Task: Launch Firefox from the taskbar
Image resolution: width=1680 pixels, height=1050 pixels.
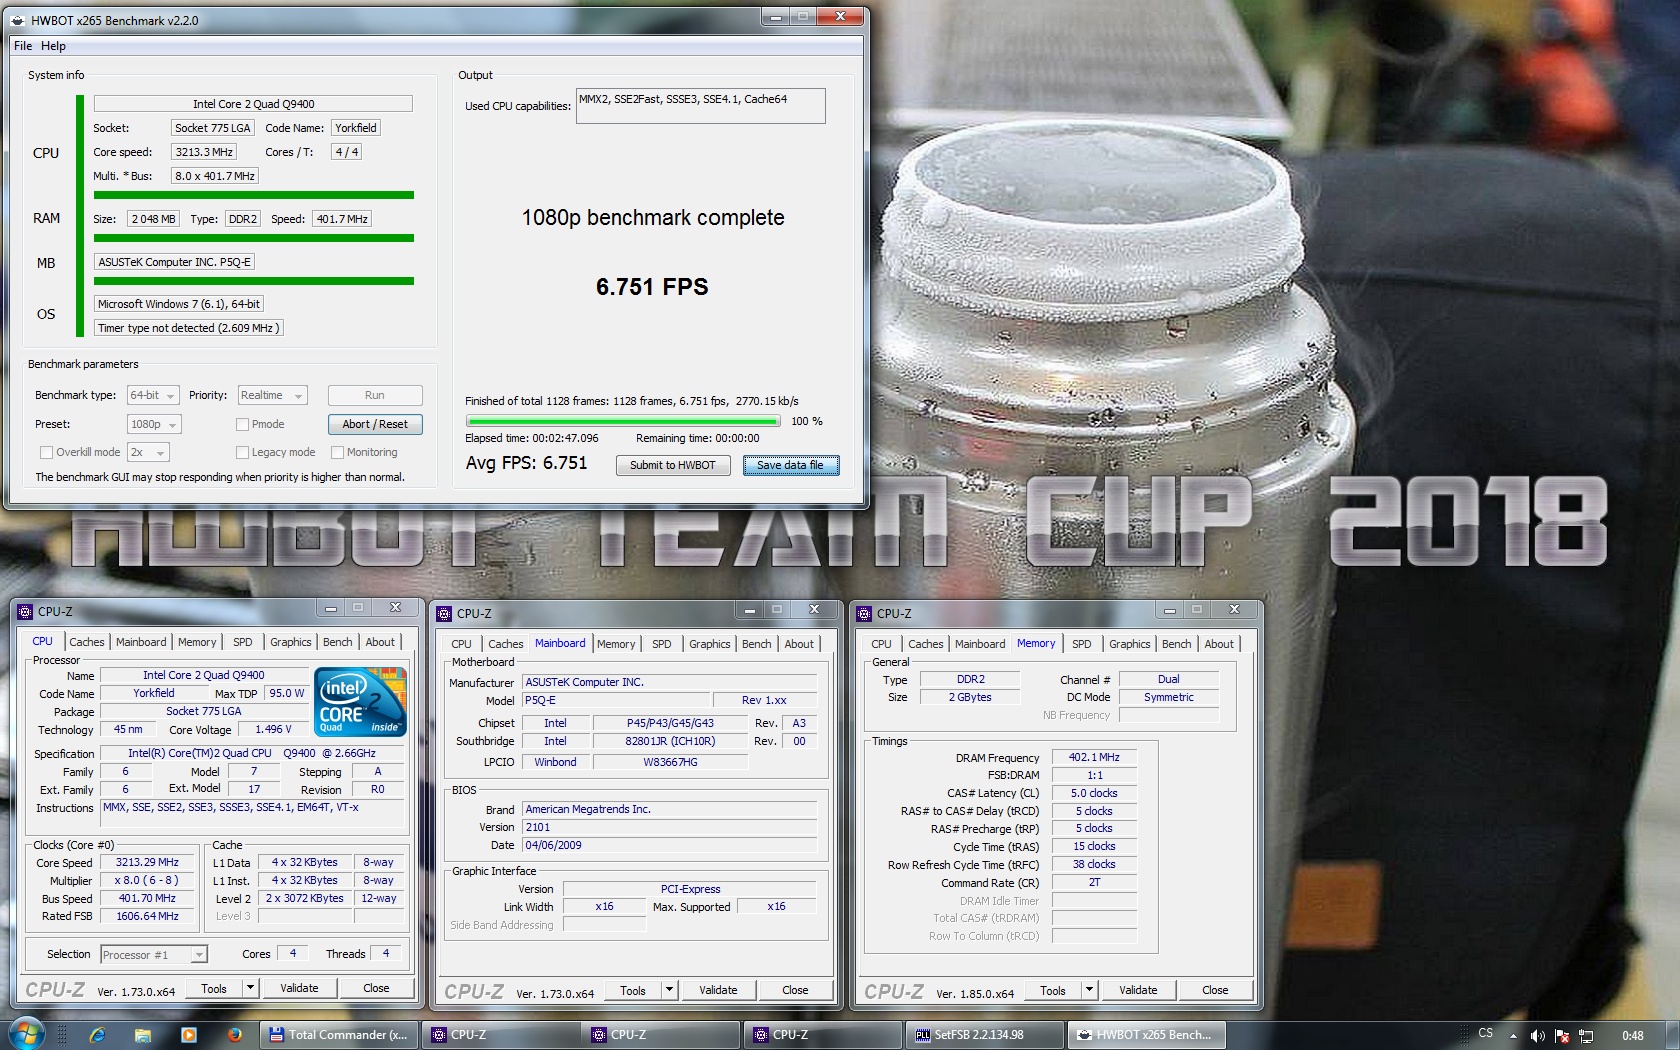Action: 235,1035
